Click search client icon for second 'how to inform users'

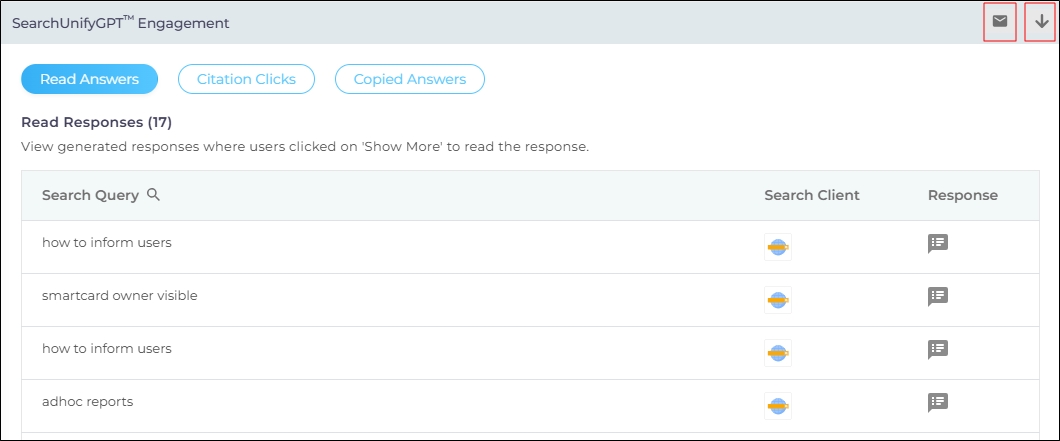pyautogui.click(x=777, y=352)
